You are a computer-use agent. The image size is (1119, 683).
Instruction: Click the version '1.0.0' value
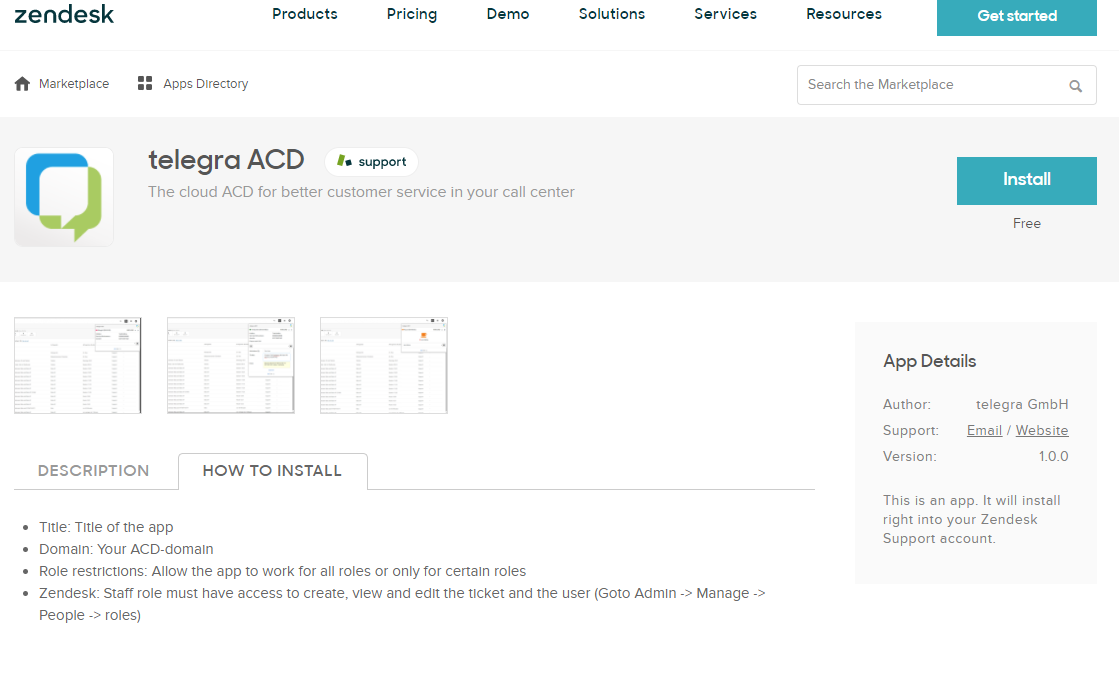coord(1053,457)
